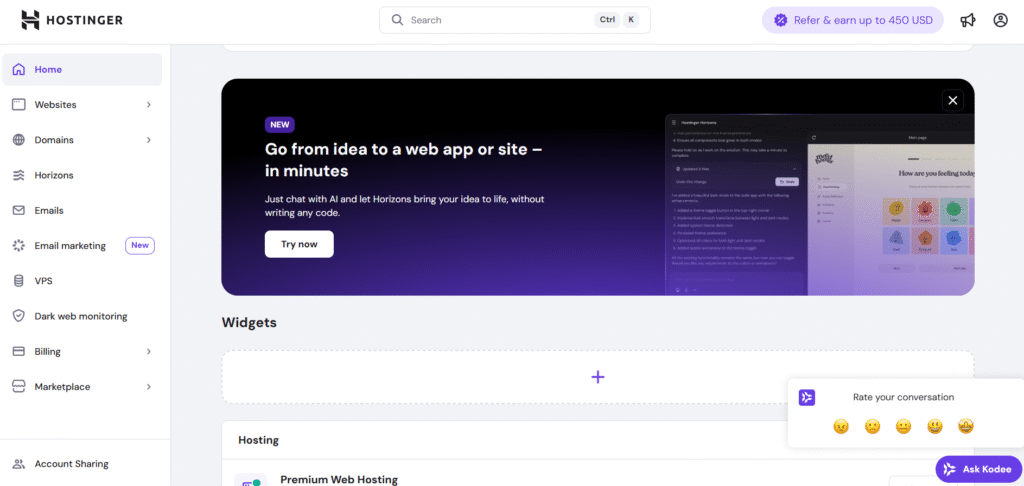This screenshot has height=486, width=1024.
Task: Expand the Domains chevron
Action: pos(149,140)
